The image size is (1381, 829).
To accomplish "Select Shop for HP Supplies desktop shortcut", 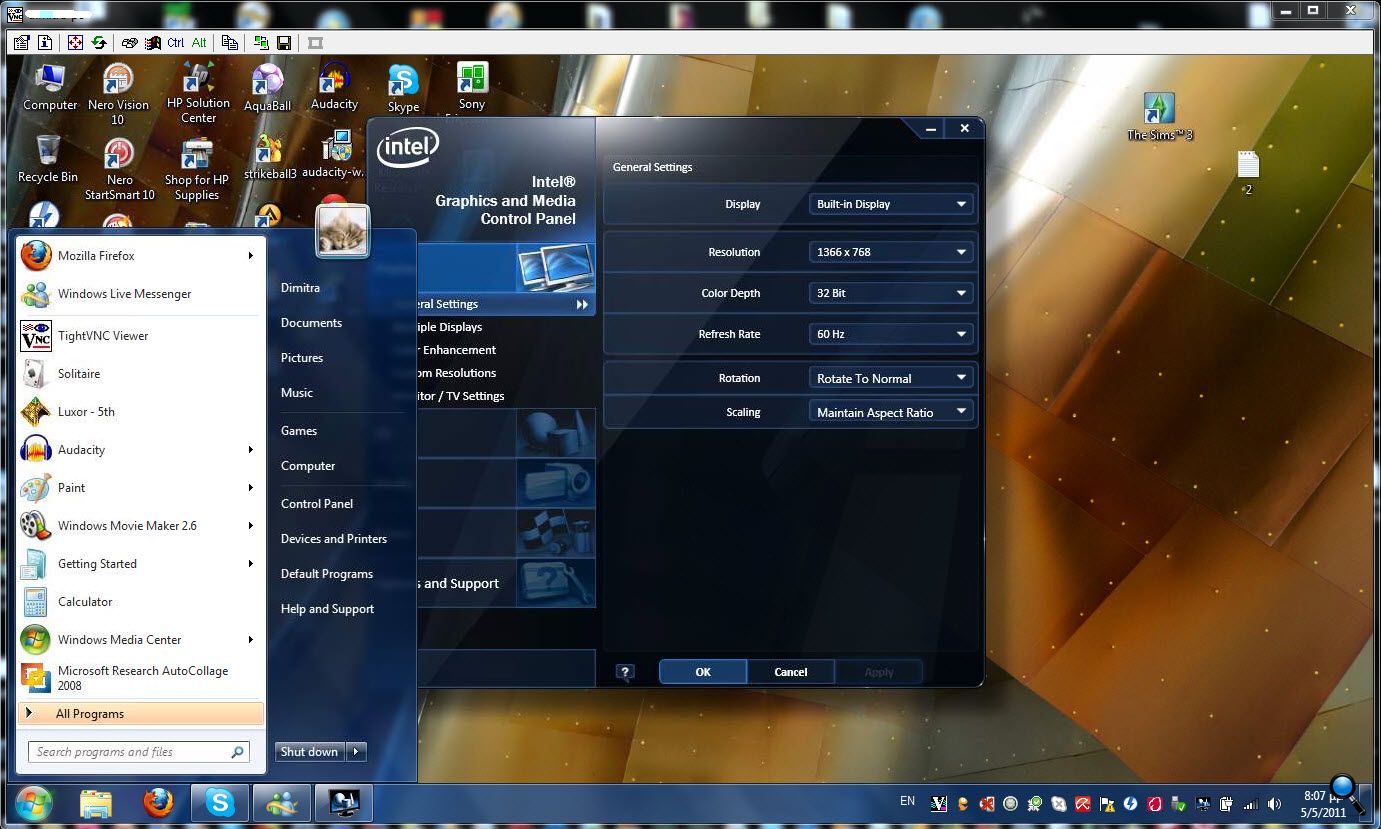I will (x=197, y=169).
